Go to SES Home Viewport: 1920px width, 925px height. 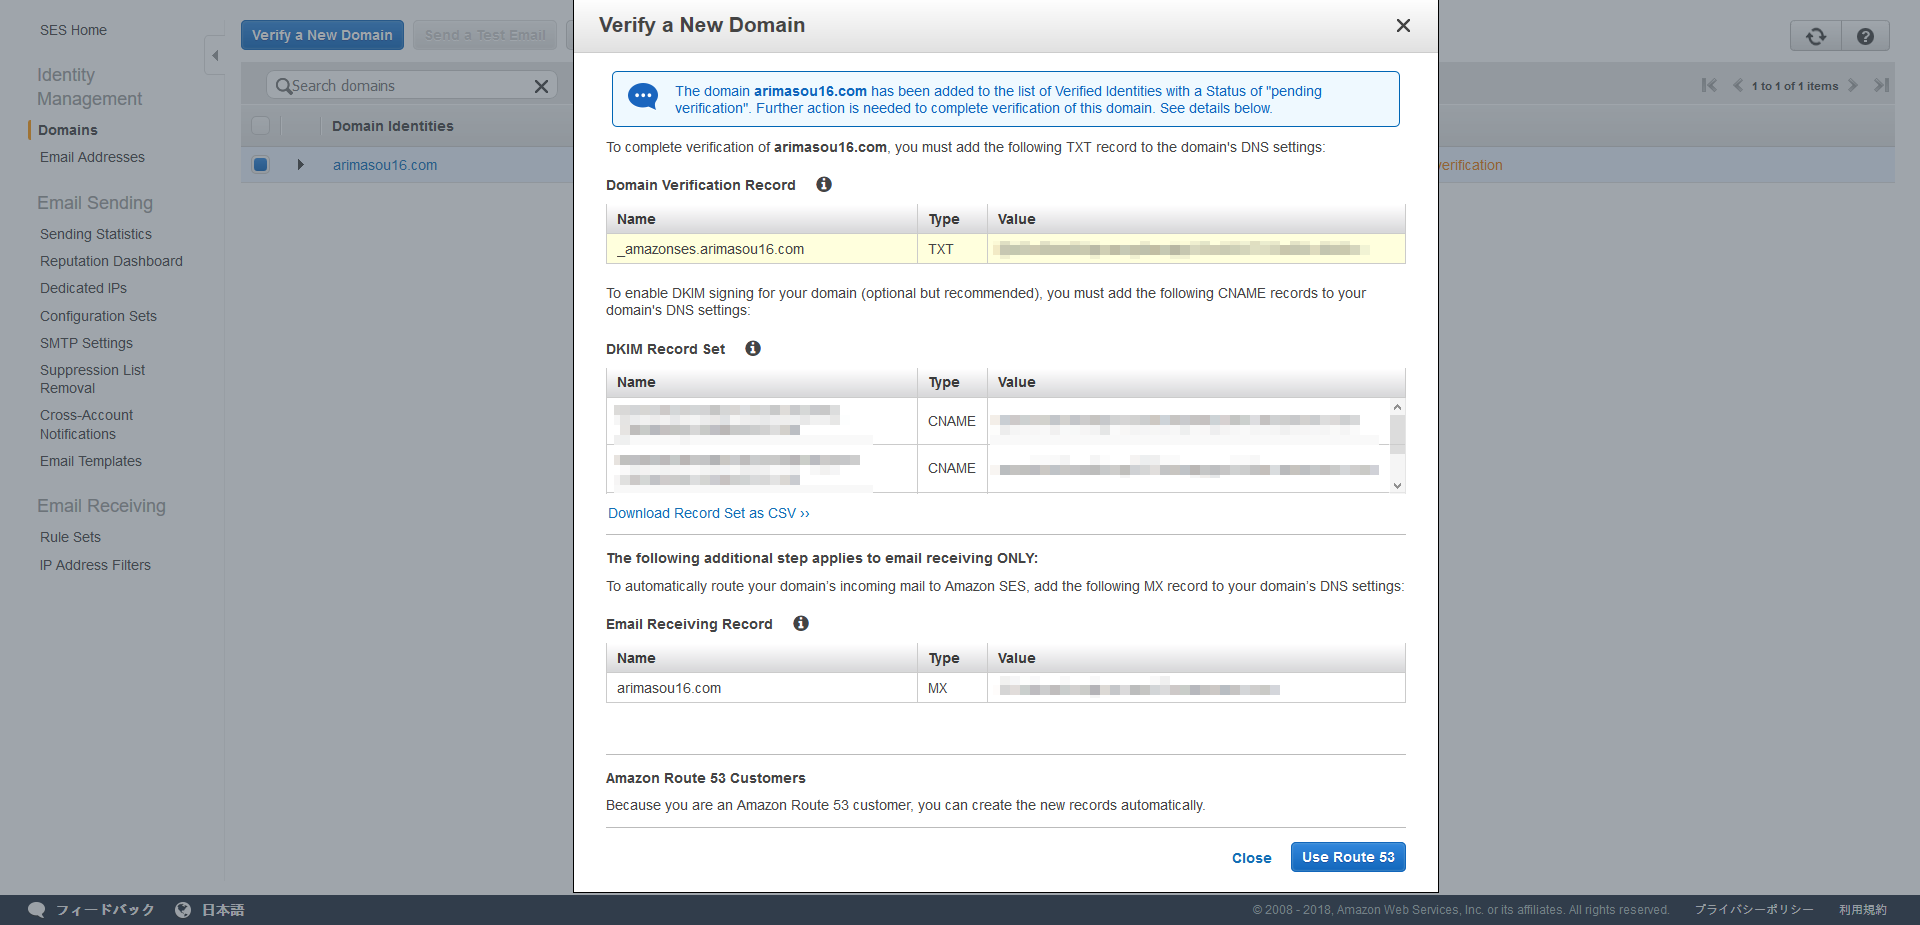[73, 30]
